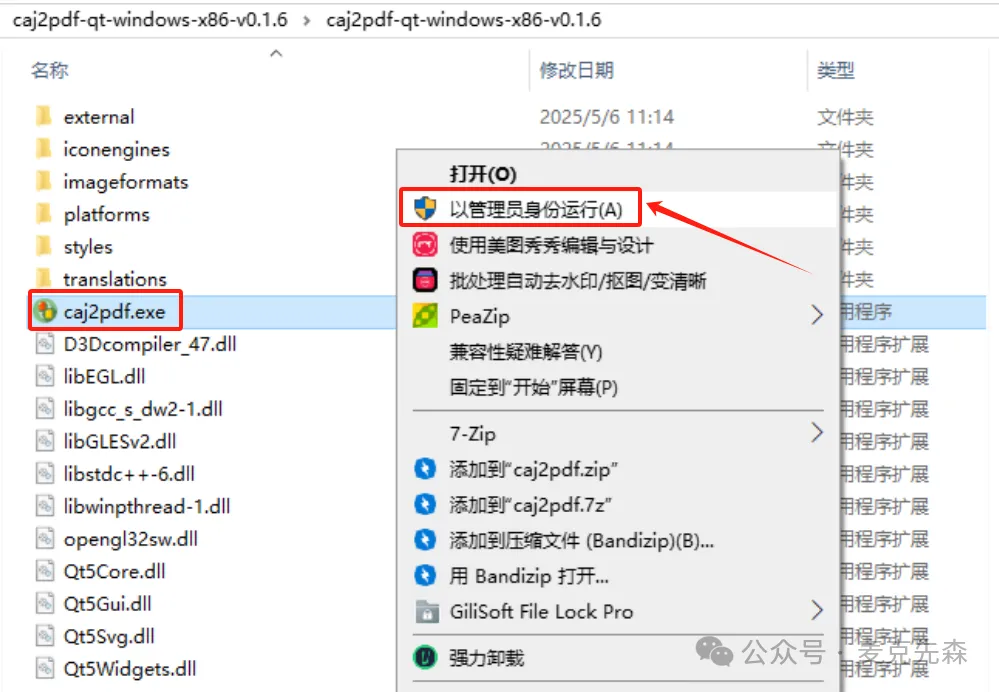Click the Bandizip icon beside caj2pdf.7z entry

tap(425, 504)
